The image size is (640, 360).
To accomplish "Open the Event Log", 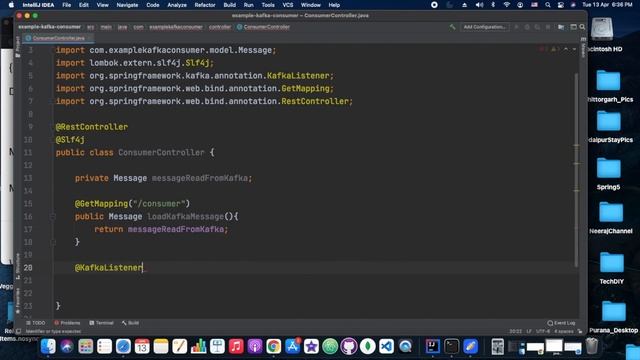I will coord(561,323).
